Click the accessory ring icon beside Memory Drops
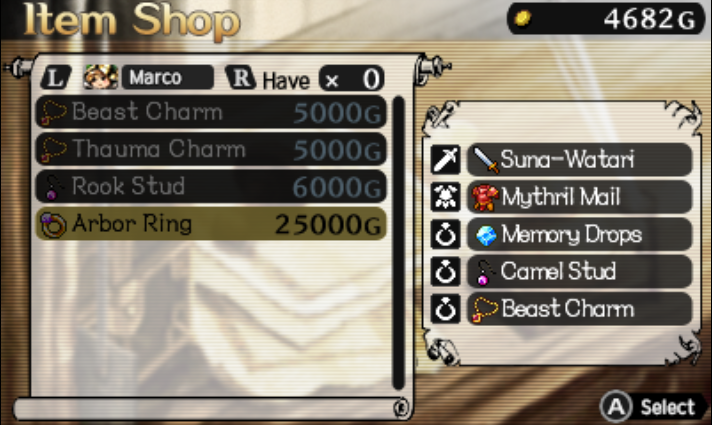The image size is (712, 425). [445, 234]
